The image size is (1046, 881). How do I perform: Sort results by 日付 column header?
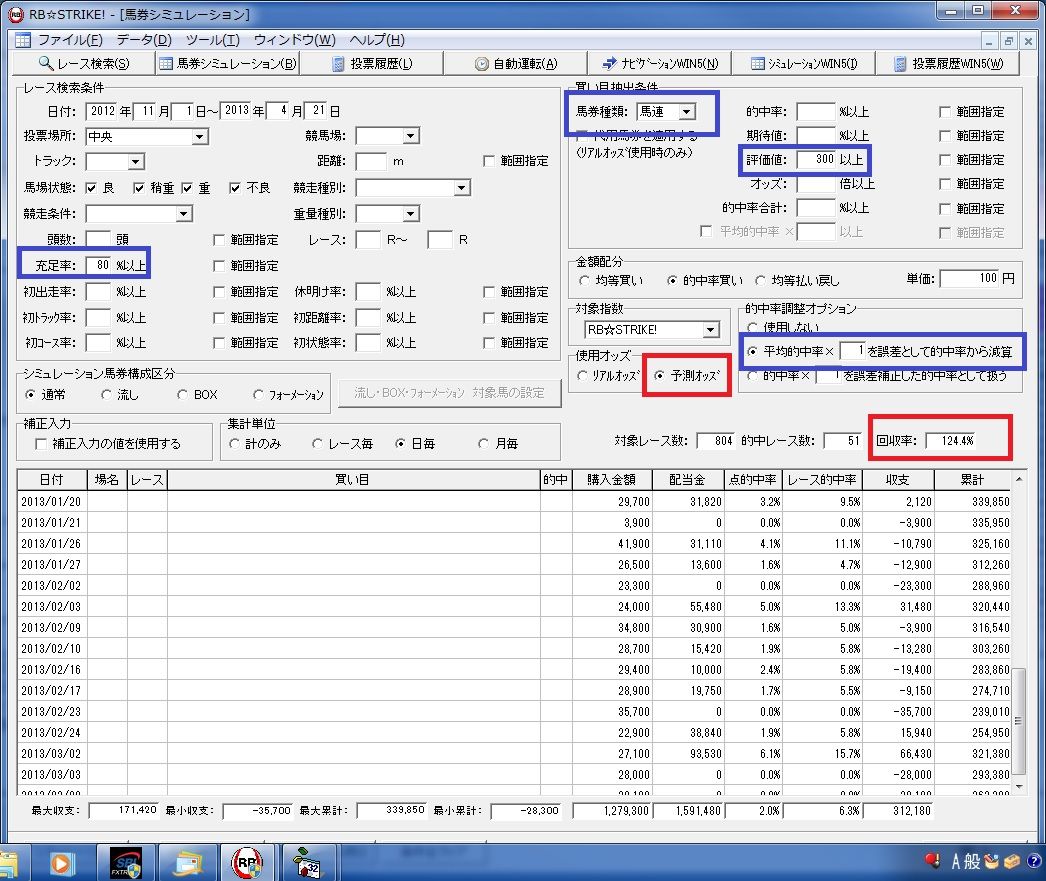click(x=52, y=480)
